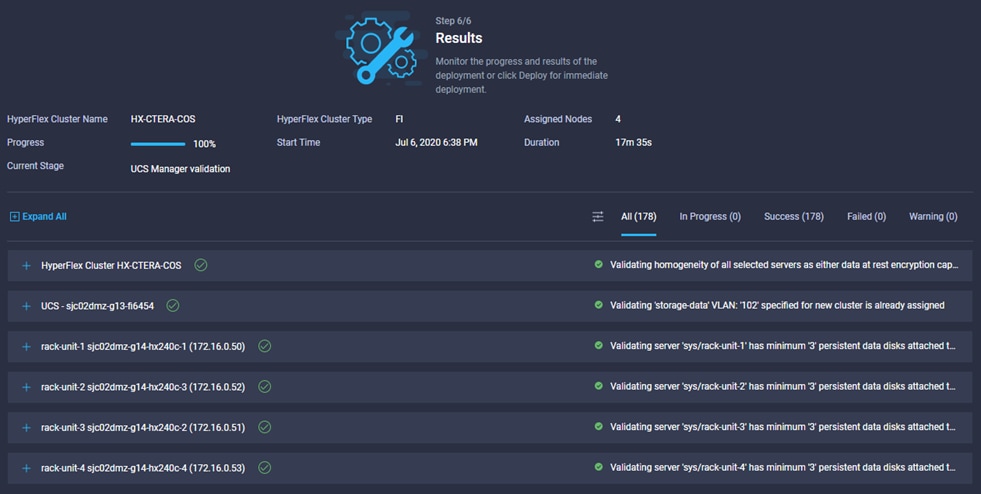Screen dimensions: 981x494
Task: Switch to the Failed (0) tab
Action: (x=867, y=216)
